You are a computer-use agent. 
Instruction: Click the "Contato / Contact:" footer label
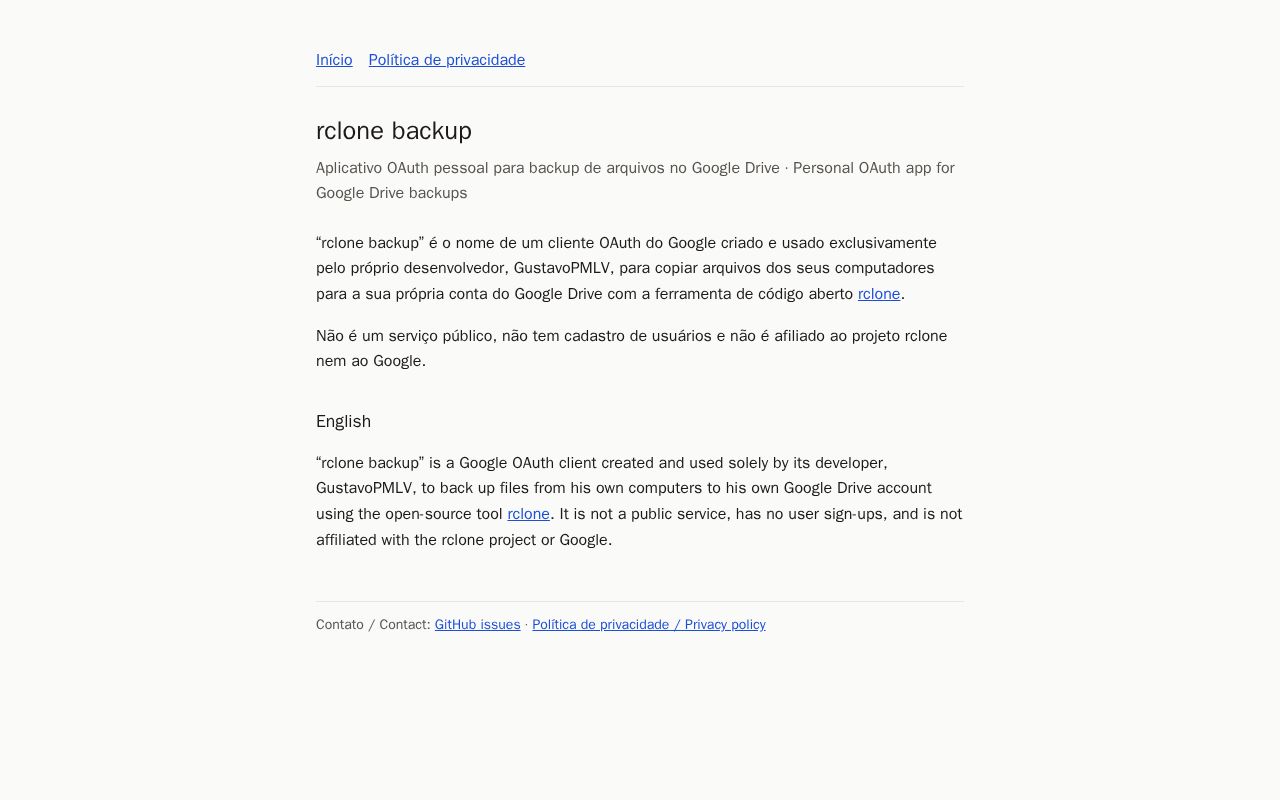373,624
